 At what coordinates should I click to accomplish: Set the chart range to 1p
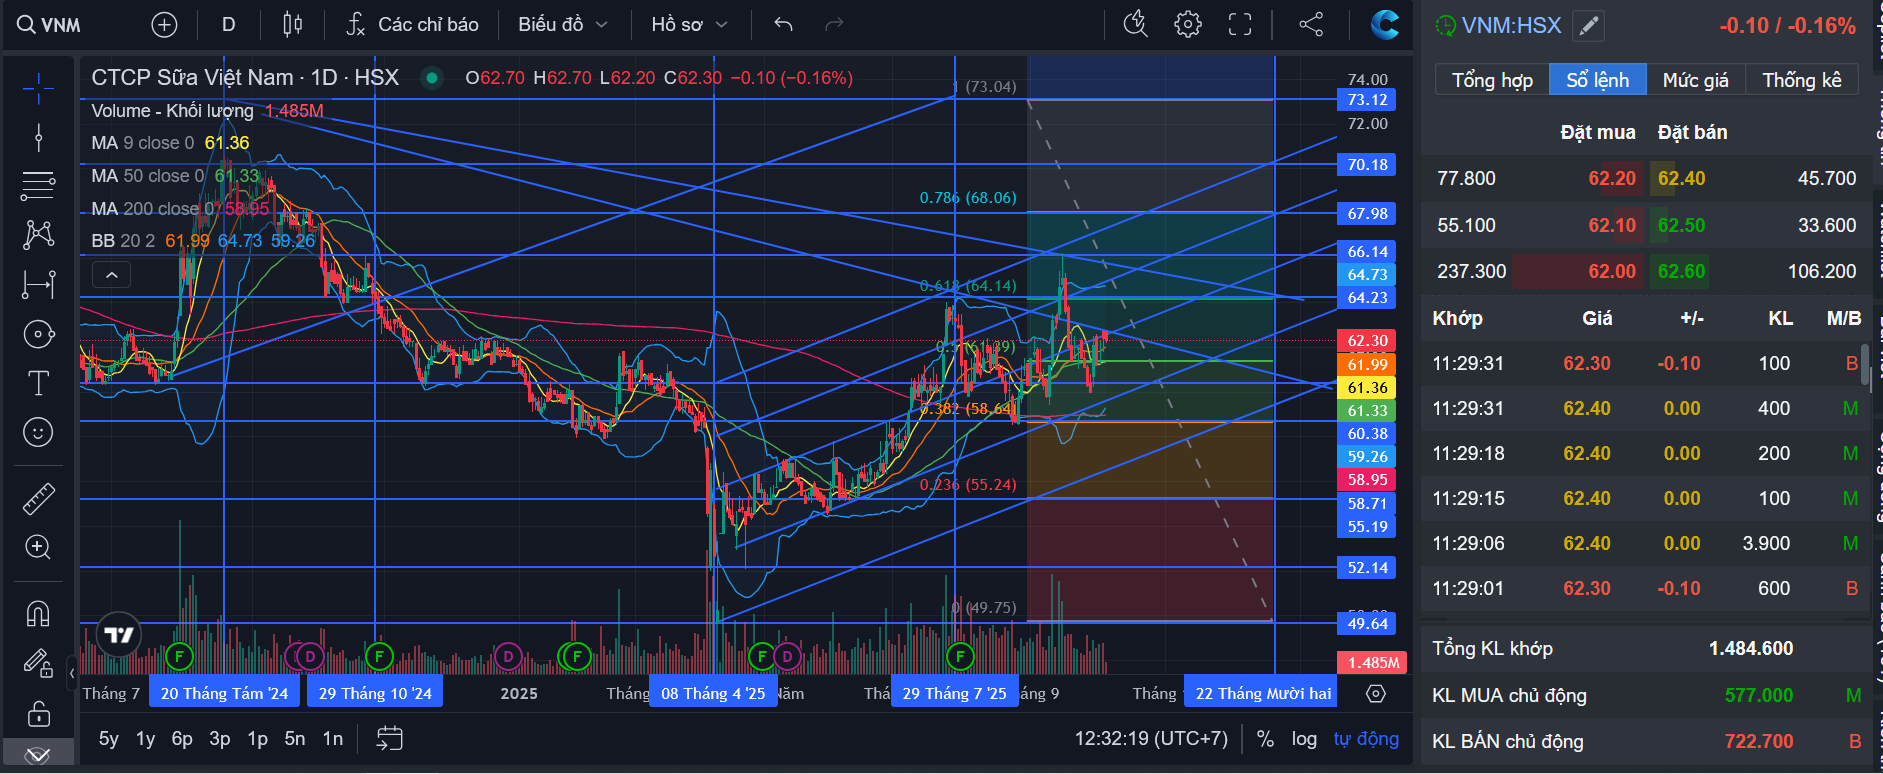[x=257, y=739]
